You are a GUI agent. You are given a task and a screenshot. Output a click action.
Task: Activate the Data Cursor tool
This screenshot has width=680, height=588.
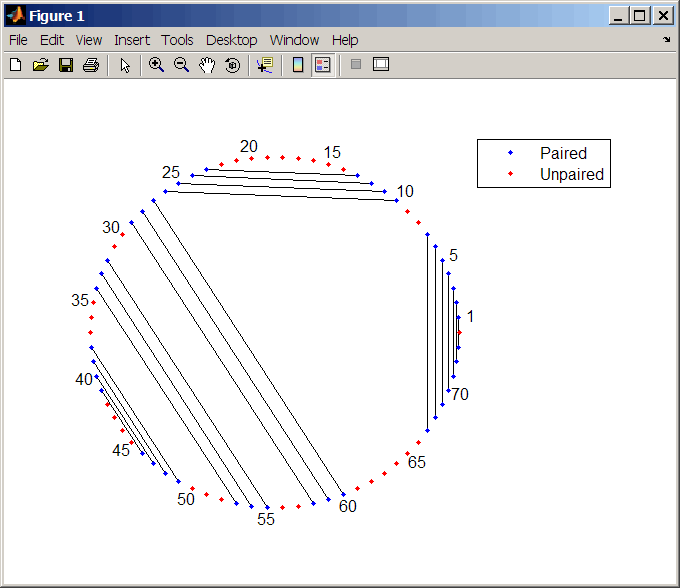265,65
